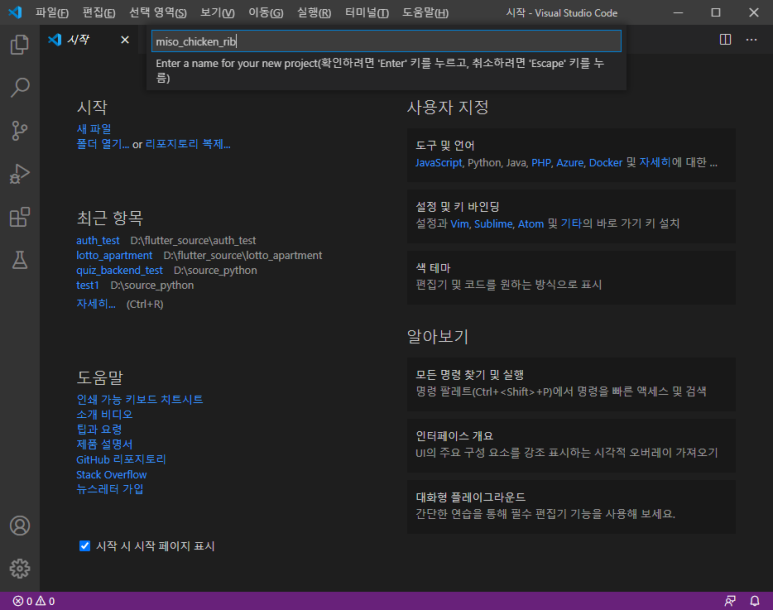Open the 팁과 요령 link
The height and width of the screenshot is (610, 773).
pyautogui.click(x=99, y=429)
